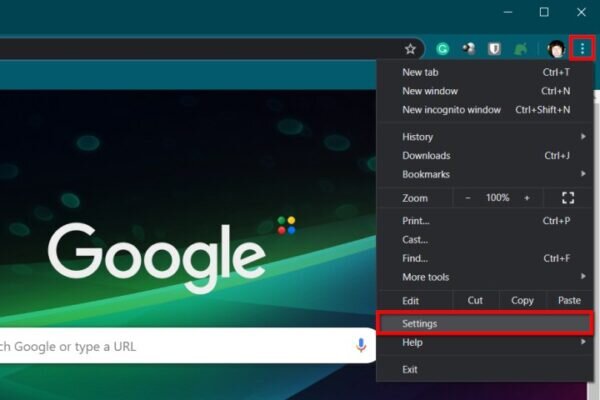Expand the Help submenu
Image resolution: width=600 pixels, height=400 pixels.
485,343
